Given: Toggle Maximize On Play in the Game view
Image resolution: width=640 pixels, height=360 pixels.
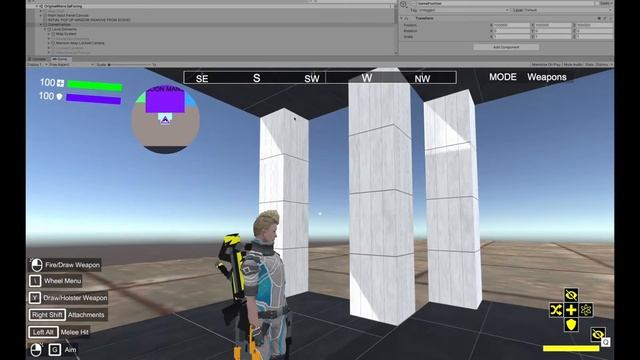Looking at the screenshot, I should (x=546, y=64).
